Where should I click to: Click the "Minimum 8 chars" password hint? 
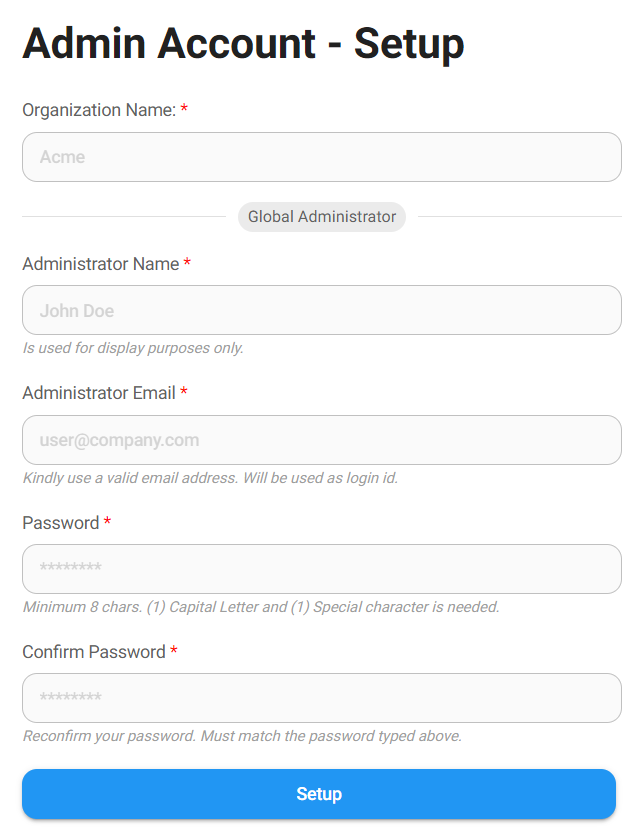pyautogui.click(x=260, y=607)
